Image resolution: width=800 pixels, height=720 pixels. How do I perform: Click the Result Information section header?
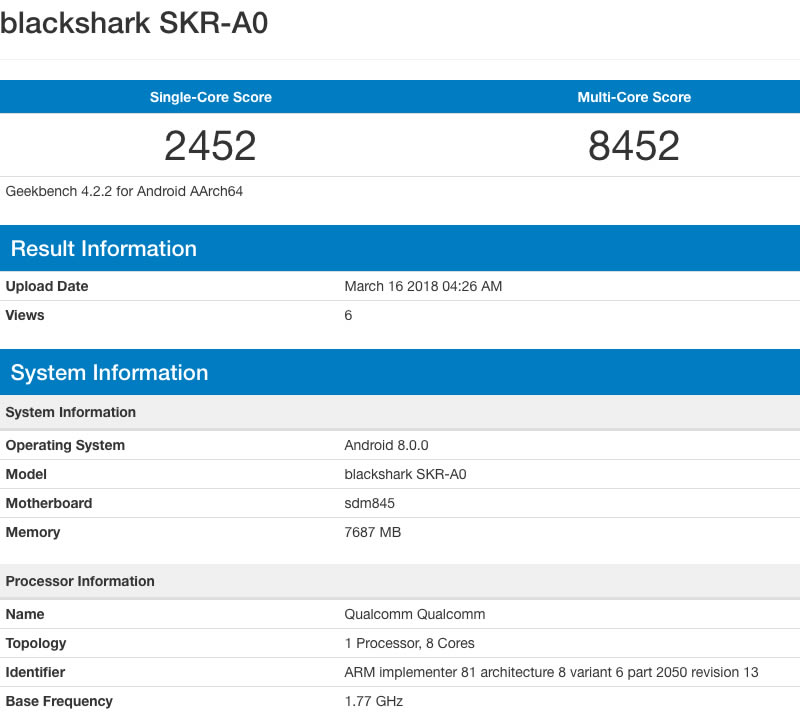(x=104, y=249)
